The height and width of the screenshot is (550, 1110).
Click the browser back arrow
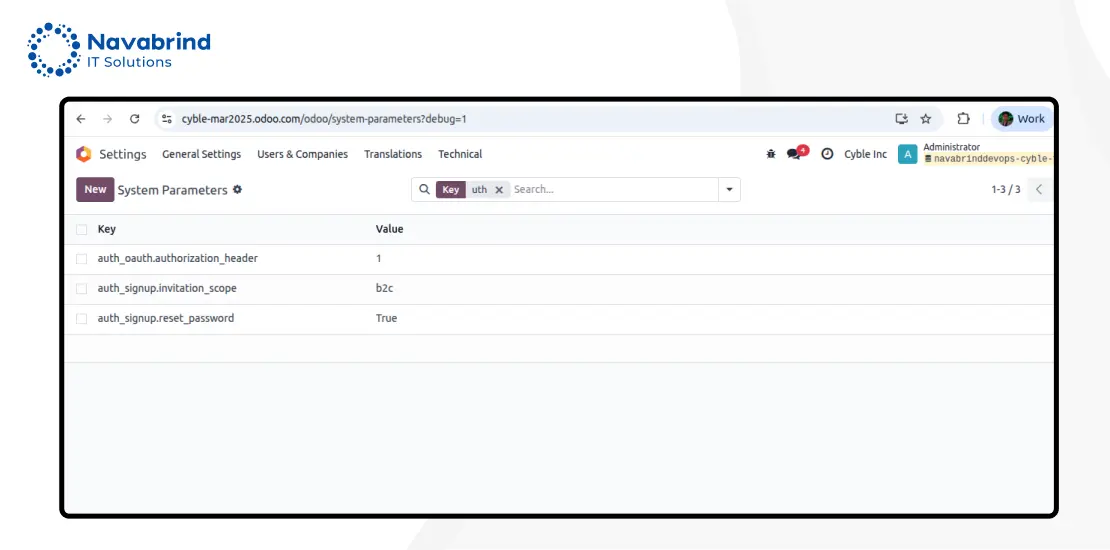[x=82, y=119]
